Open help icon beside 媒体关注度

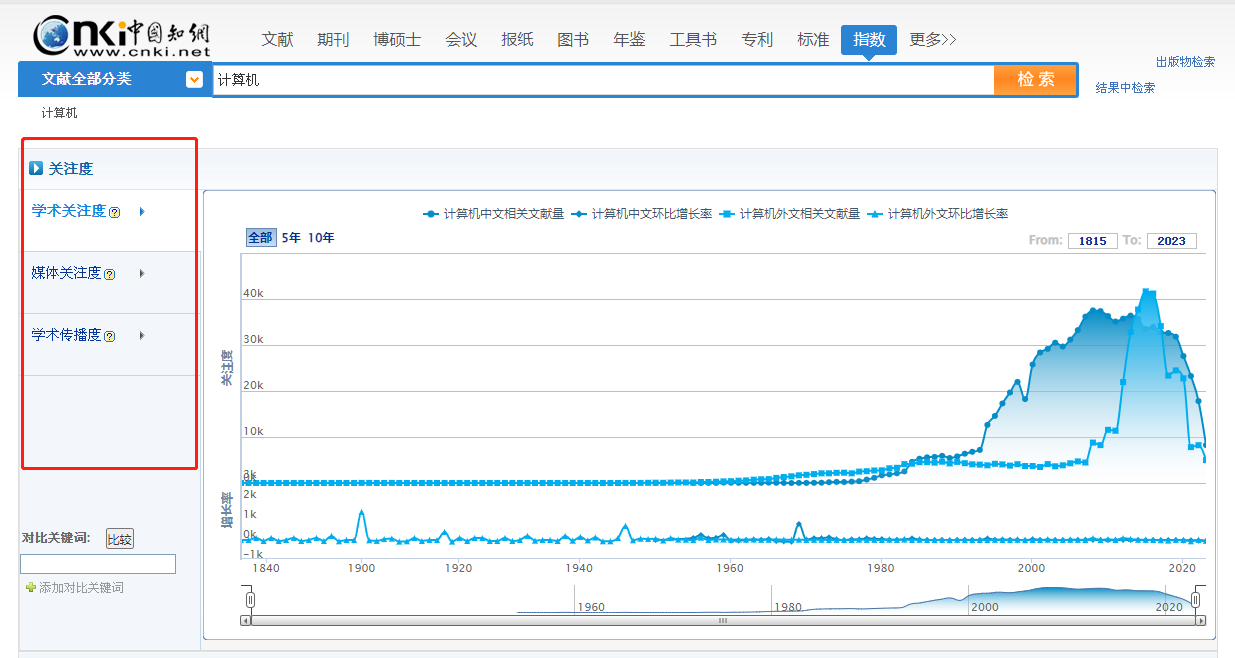110,274
